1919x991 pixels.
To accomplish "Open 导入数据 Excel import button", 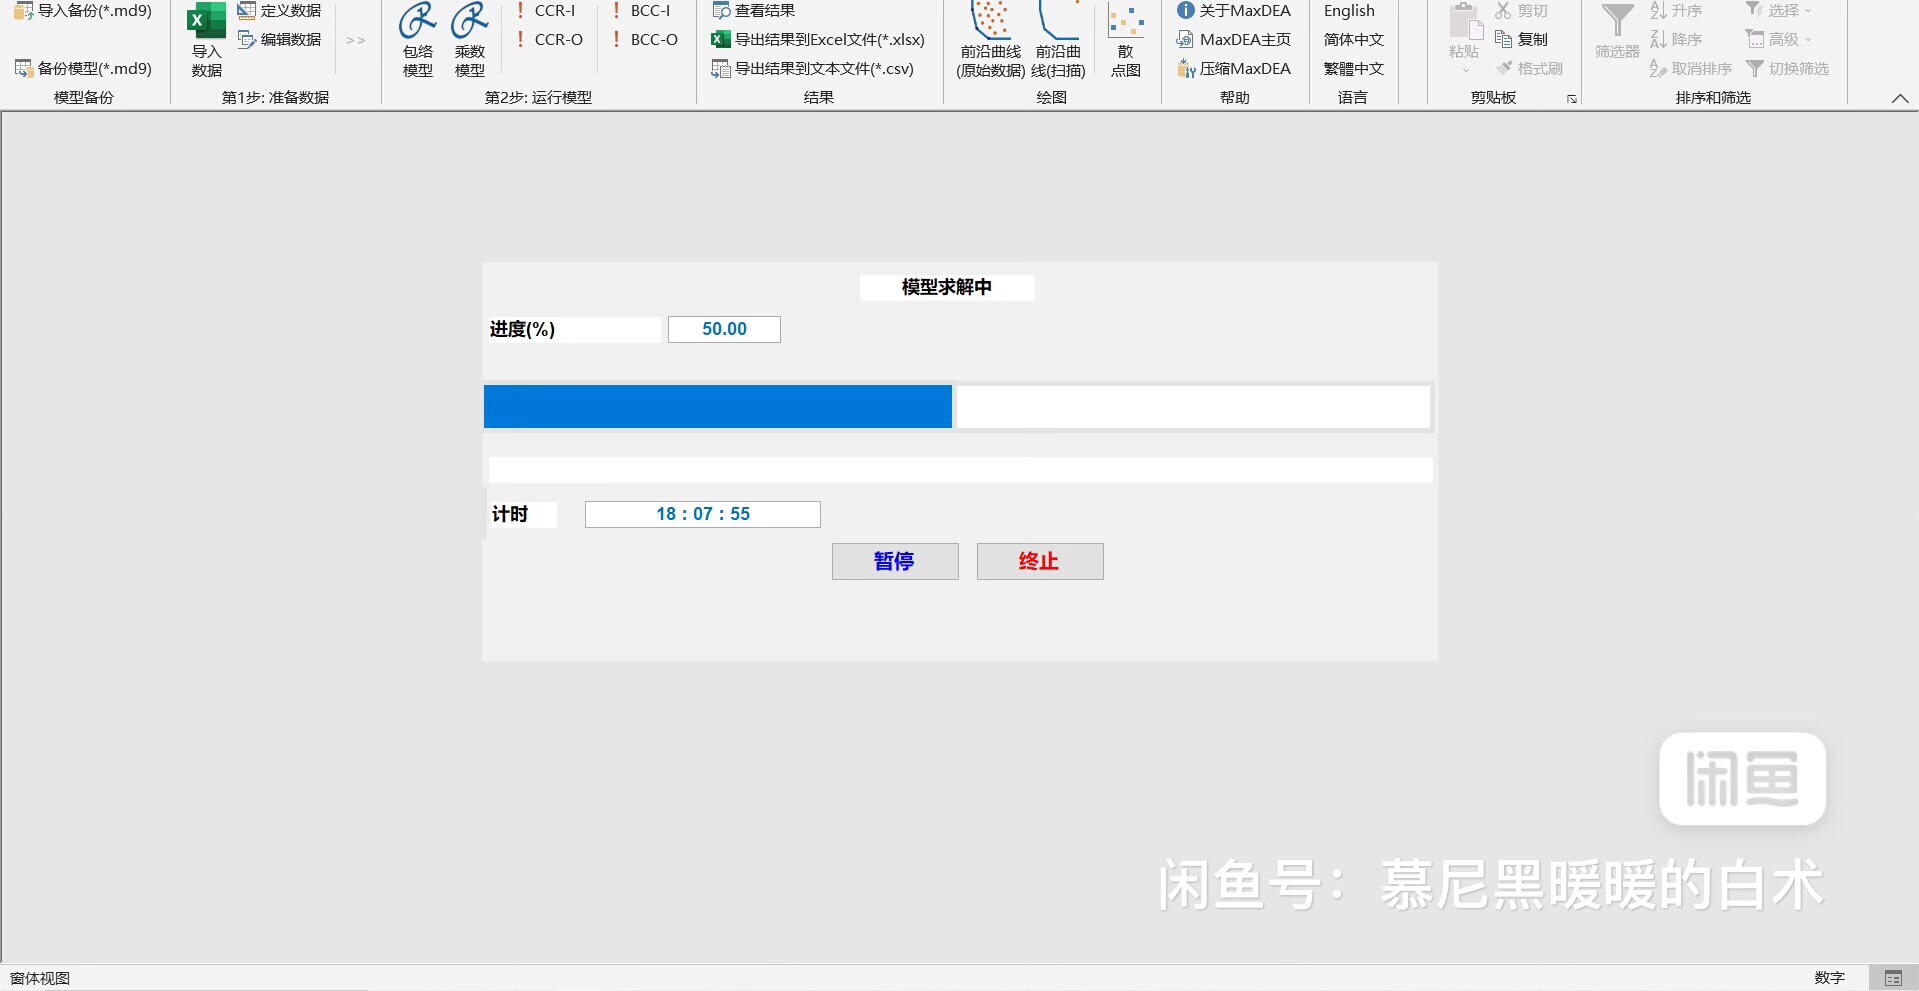I will [206, 40].
